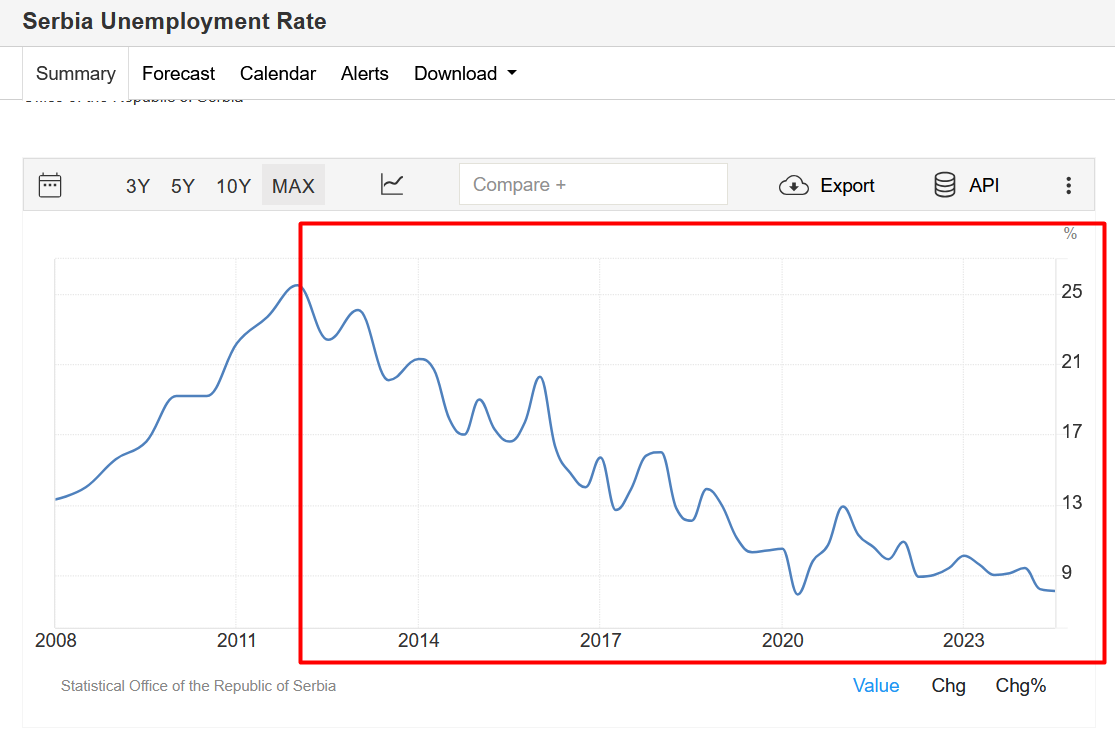Switch chart range to 5Y

tap(183, 186)
